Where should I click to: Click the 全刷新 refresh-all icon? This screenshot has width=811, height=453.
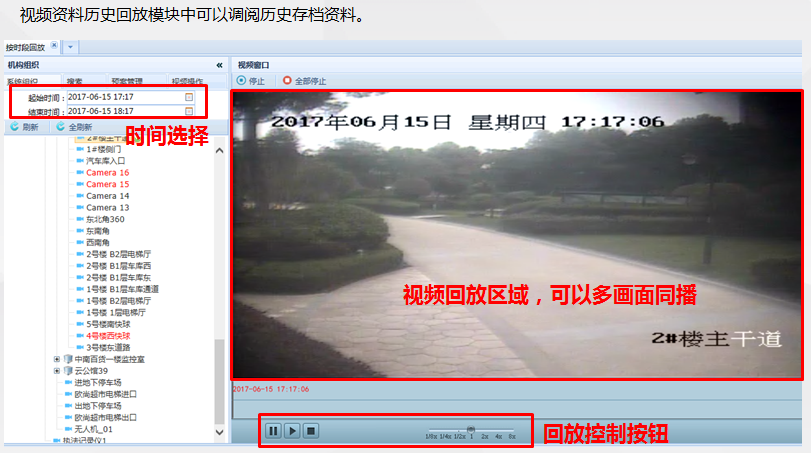click(61, 127)
